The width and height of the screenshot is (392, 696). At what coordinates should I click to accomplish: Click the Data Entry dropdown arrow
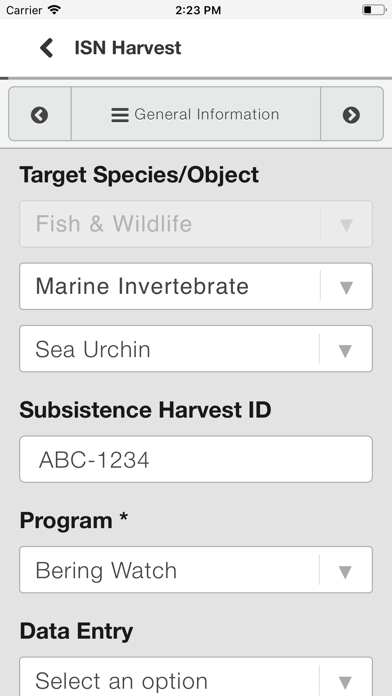[x=345, y=682]
